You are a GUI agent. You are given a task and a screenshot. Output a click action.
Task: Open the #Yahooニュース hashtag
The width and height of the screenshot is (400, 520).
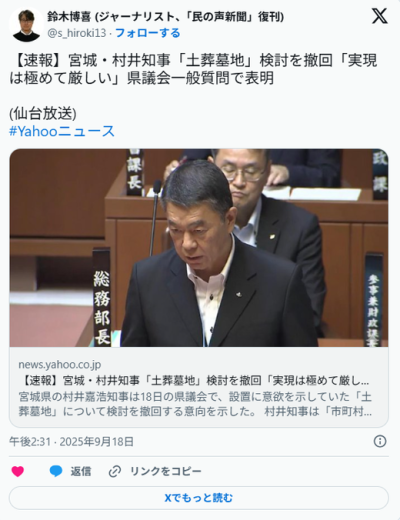pyautogui.click(x=62, y=131)
